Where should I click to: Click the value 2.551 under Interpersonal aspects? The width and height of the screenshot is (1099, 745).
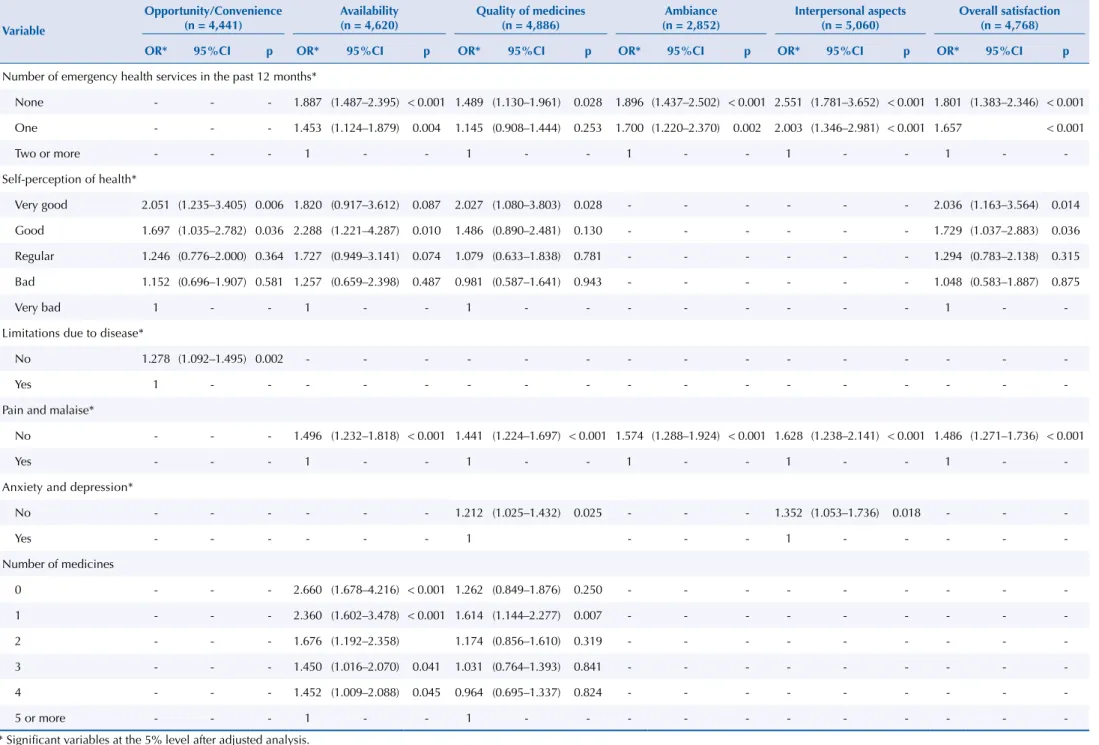[789, 102]
